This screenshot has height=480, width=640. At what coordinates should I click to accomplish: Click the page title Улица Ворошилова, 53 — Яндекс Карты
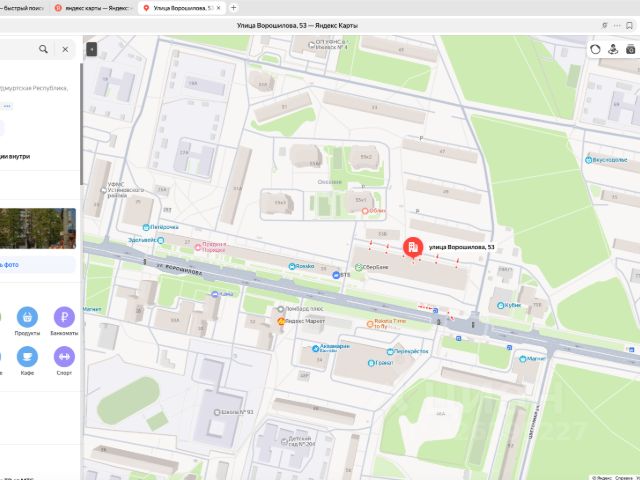click(297, 25)
